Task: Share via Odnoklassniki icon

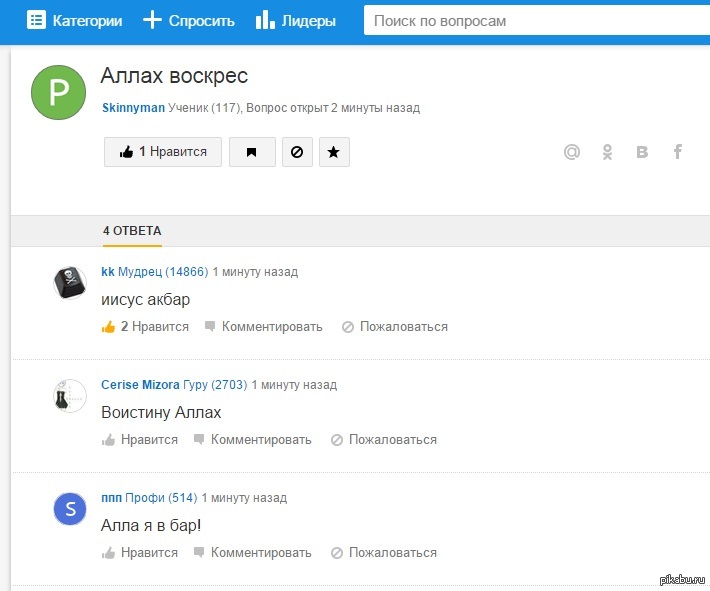Action: tap(607, 152)
